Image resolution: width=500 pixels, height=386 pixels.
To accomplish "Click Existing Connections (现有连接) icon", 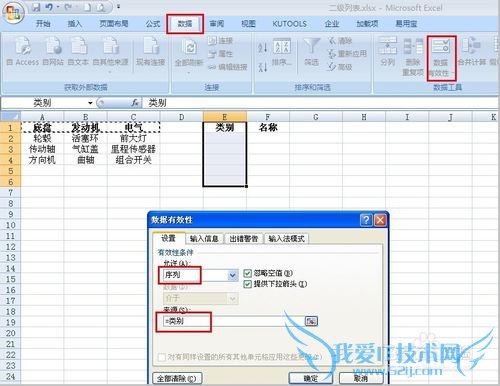I will 151,52.
